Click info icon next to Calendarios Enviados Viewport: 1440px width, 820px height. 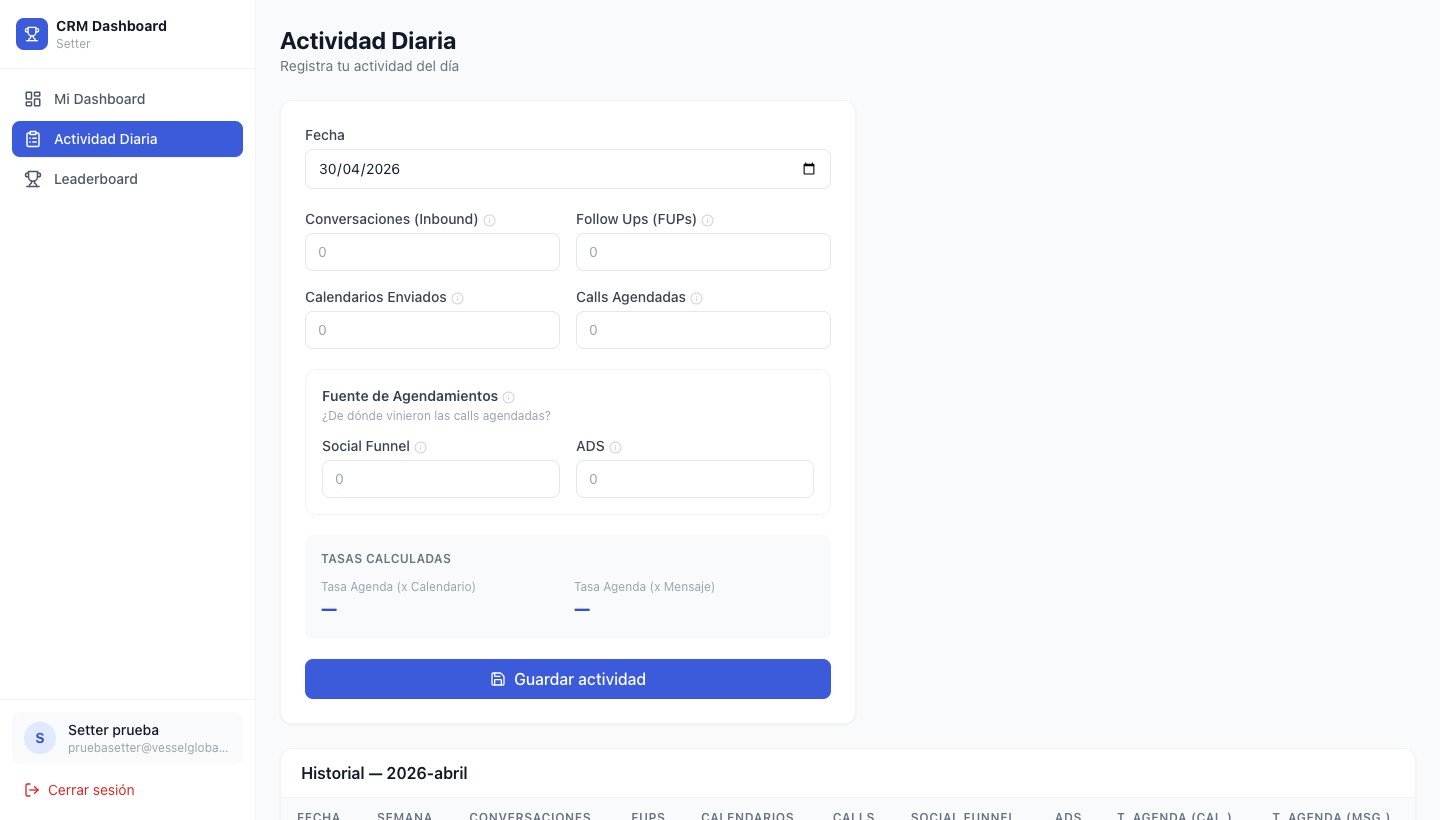point(457,298)
